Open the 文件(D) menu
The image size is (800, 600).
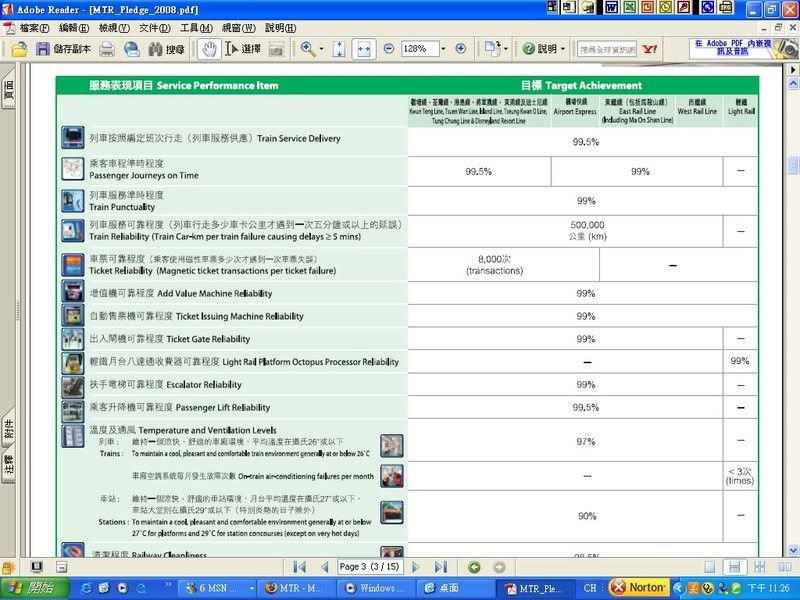click(155, 28)
